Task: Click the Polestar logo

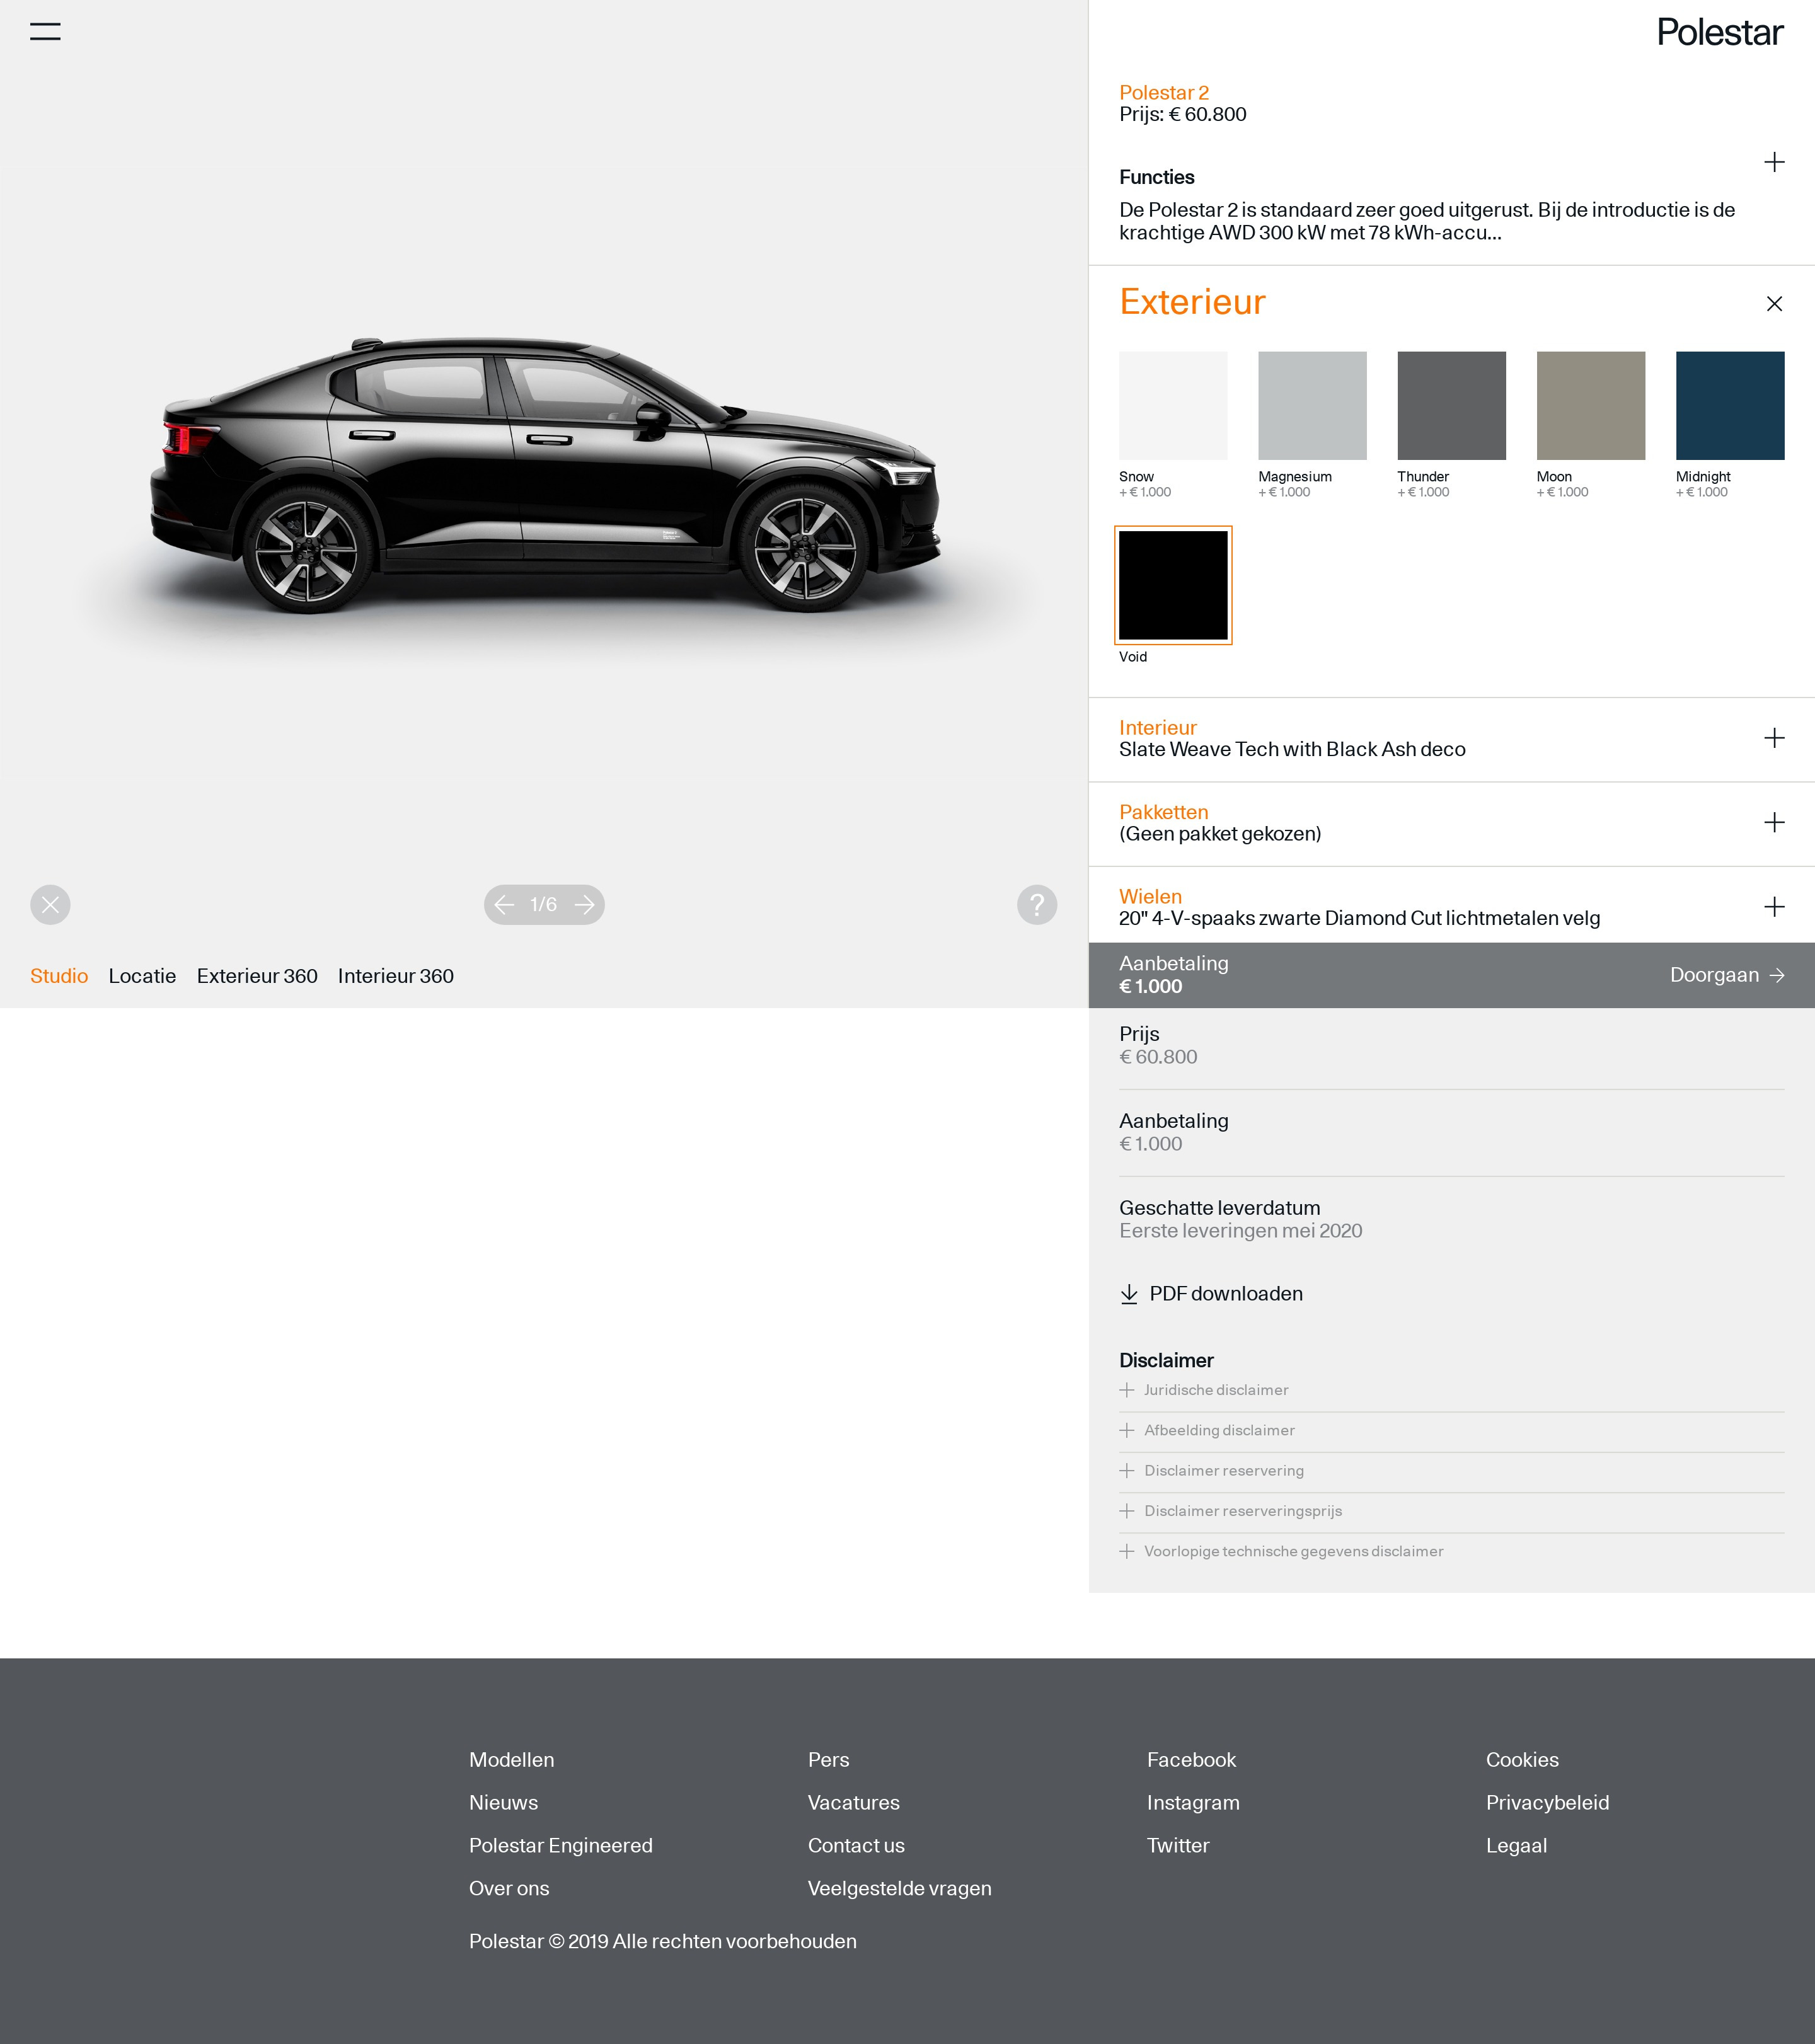Action: coord(1718,32)
